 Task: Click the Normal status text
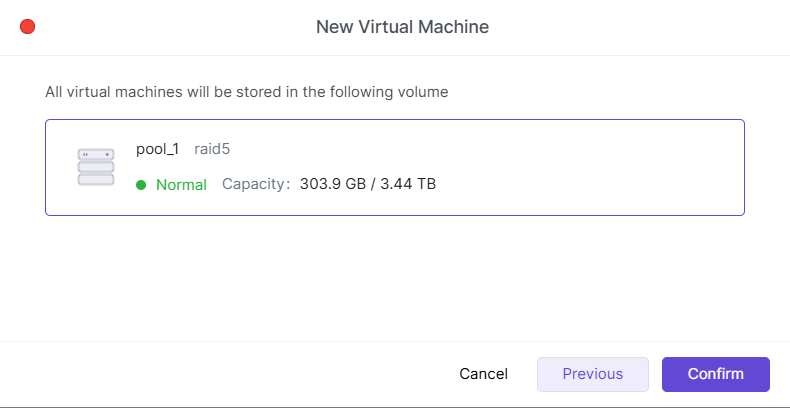(181, 184)
